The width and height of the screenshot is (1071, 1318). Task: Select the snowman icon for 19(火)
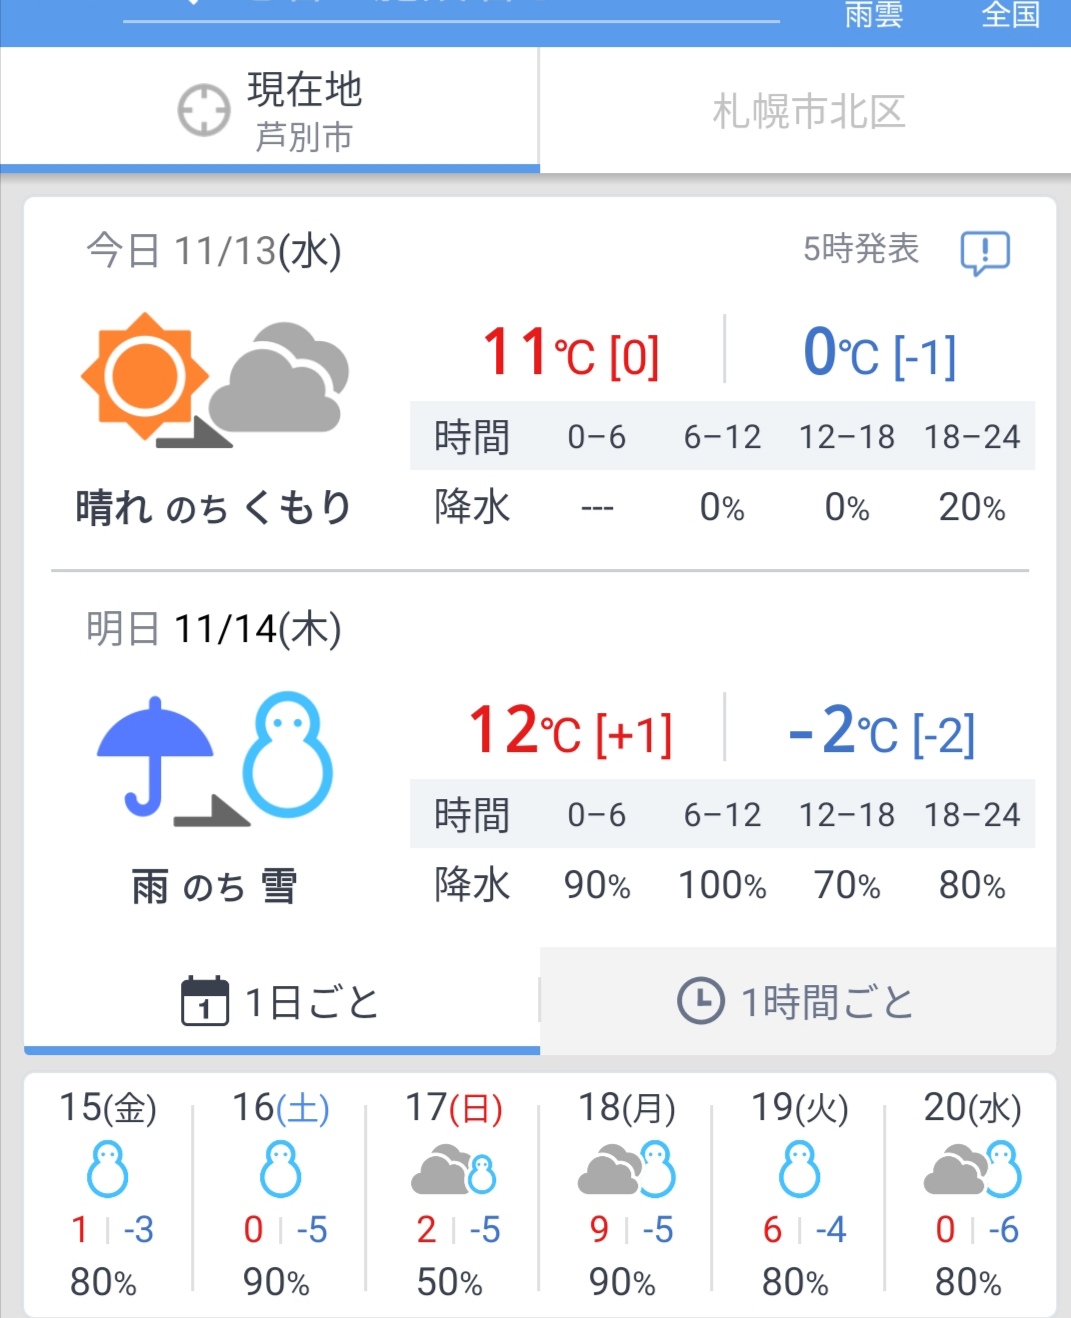(x=799, y=1169)
